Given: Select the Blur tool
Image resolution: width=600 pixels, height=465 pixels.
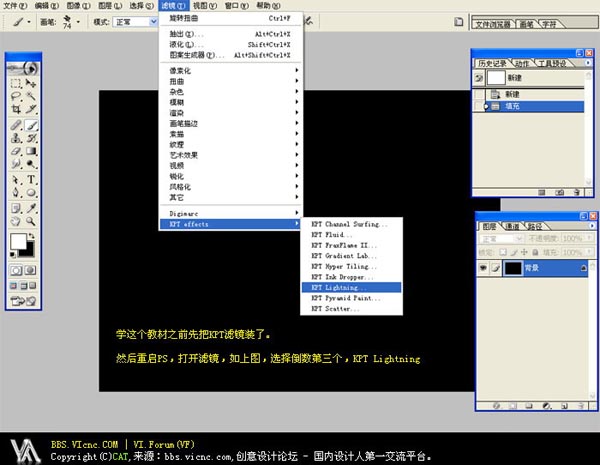Looking at the screenshot, I should (x=16, y=164).
